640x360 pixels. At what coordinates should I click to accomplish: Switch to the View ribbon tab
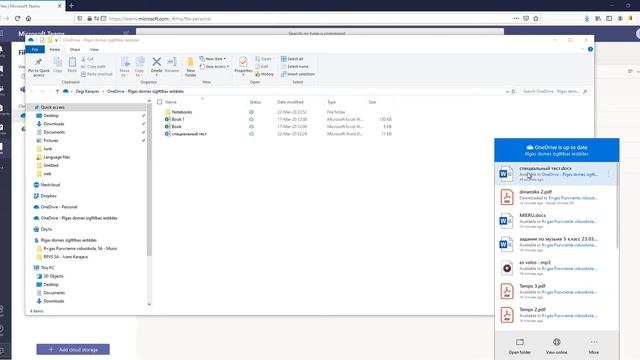click(x=94, y=49)
